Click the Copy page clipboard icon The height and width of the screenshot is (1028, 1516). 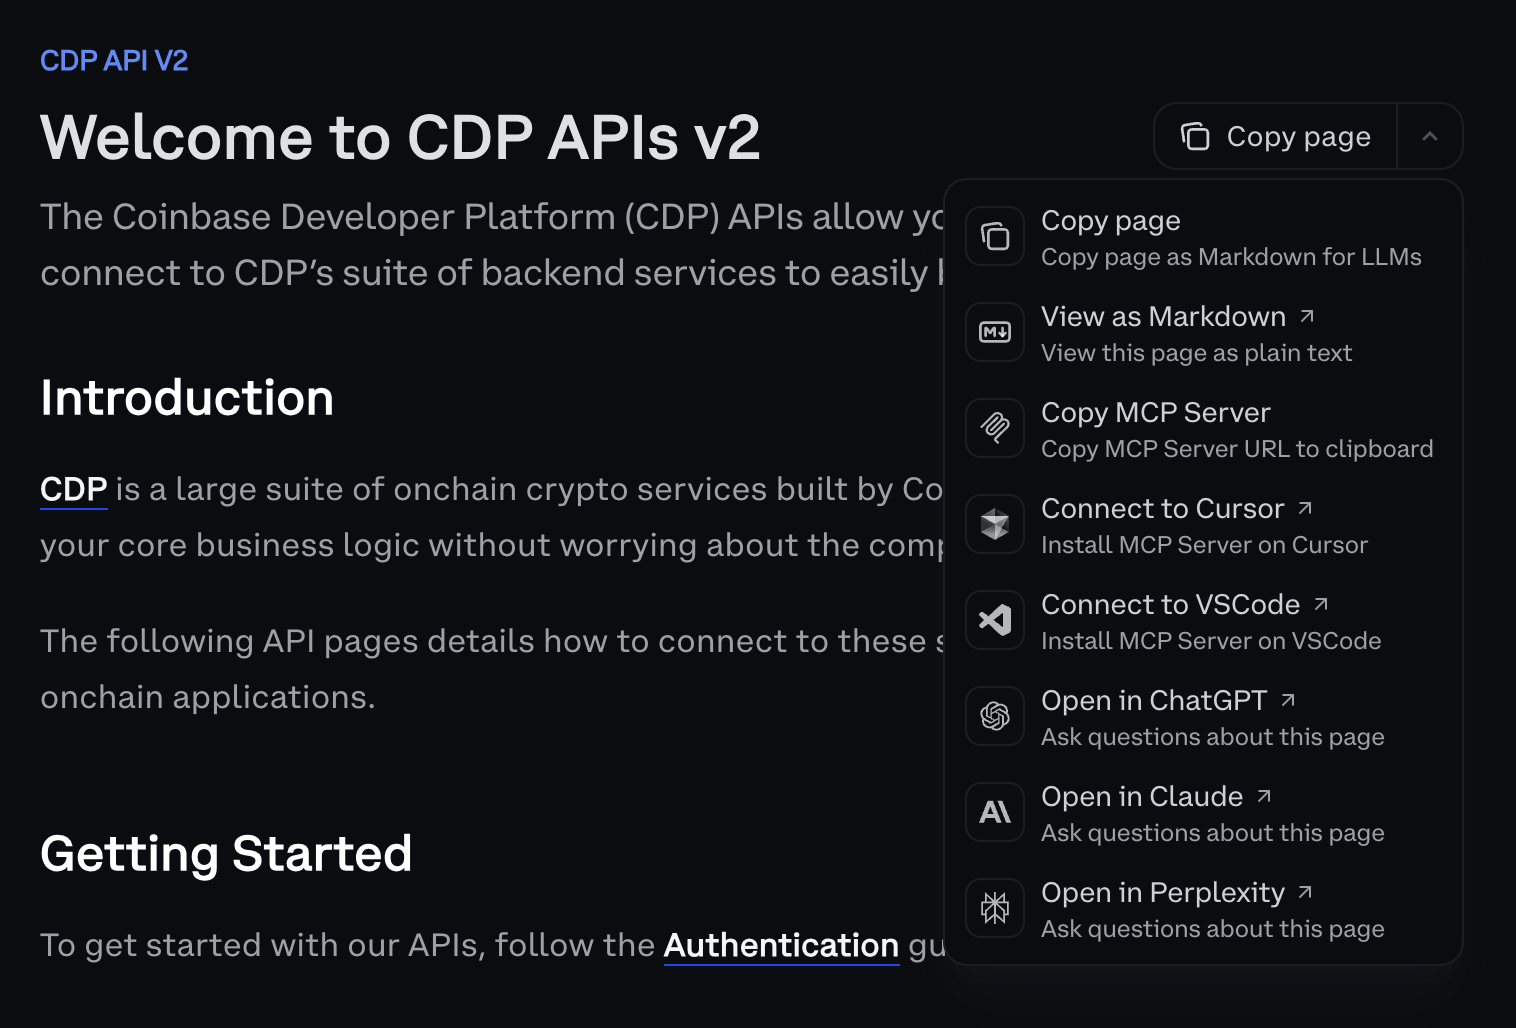994,236
